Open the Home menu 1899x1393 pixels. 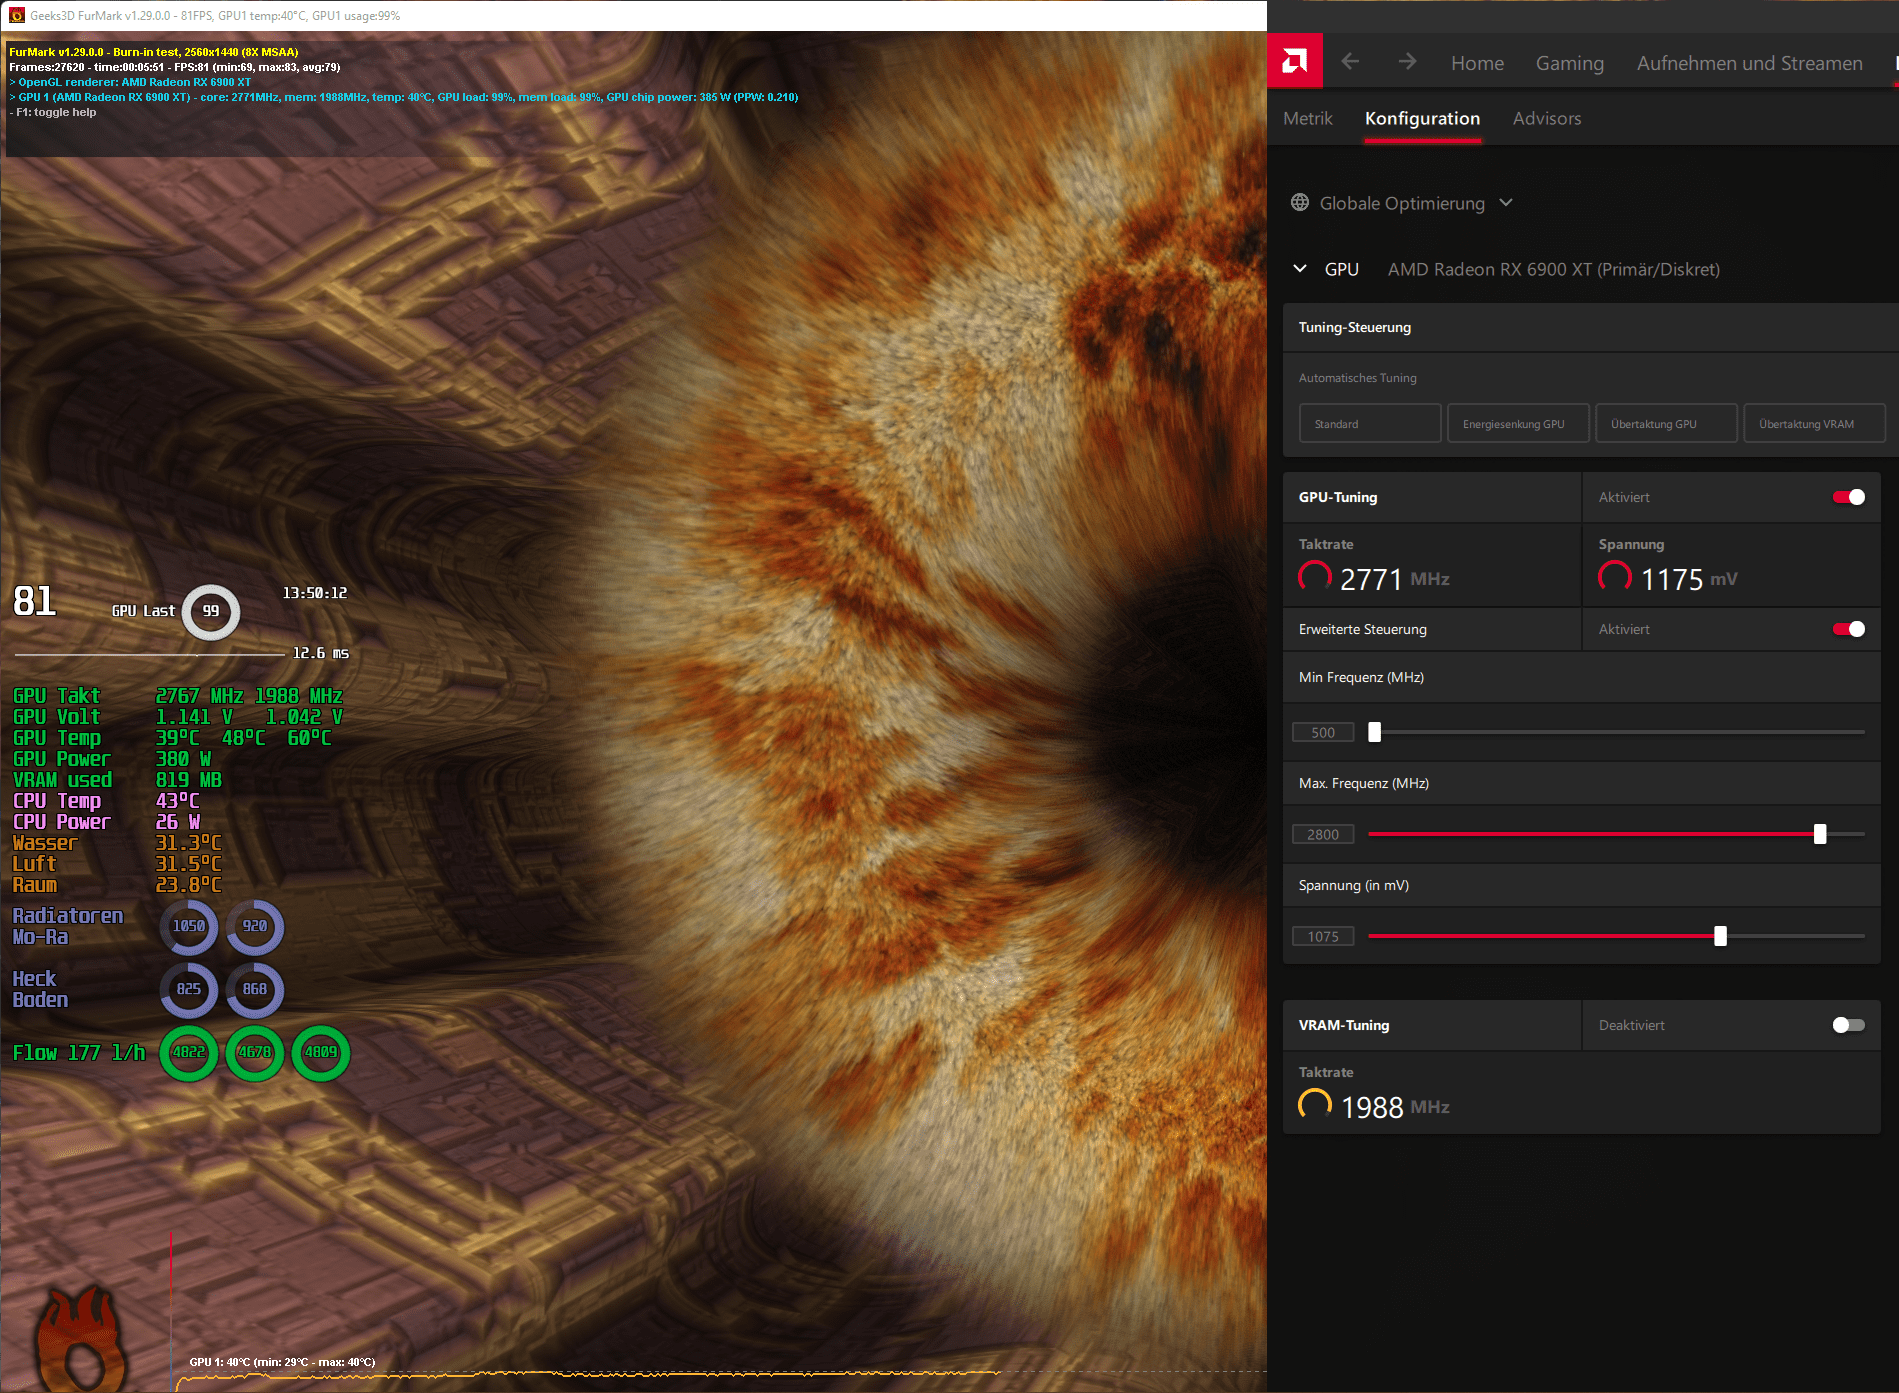tap(1477, 63)
